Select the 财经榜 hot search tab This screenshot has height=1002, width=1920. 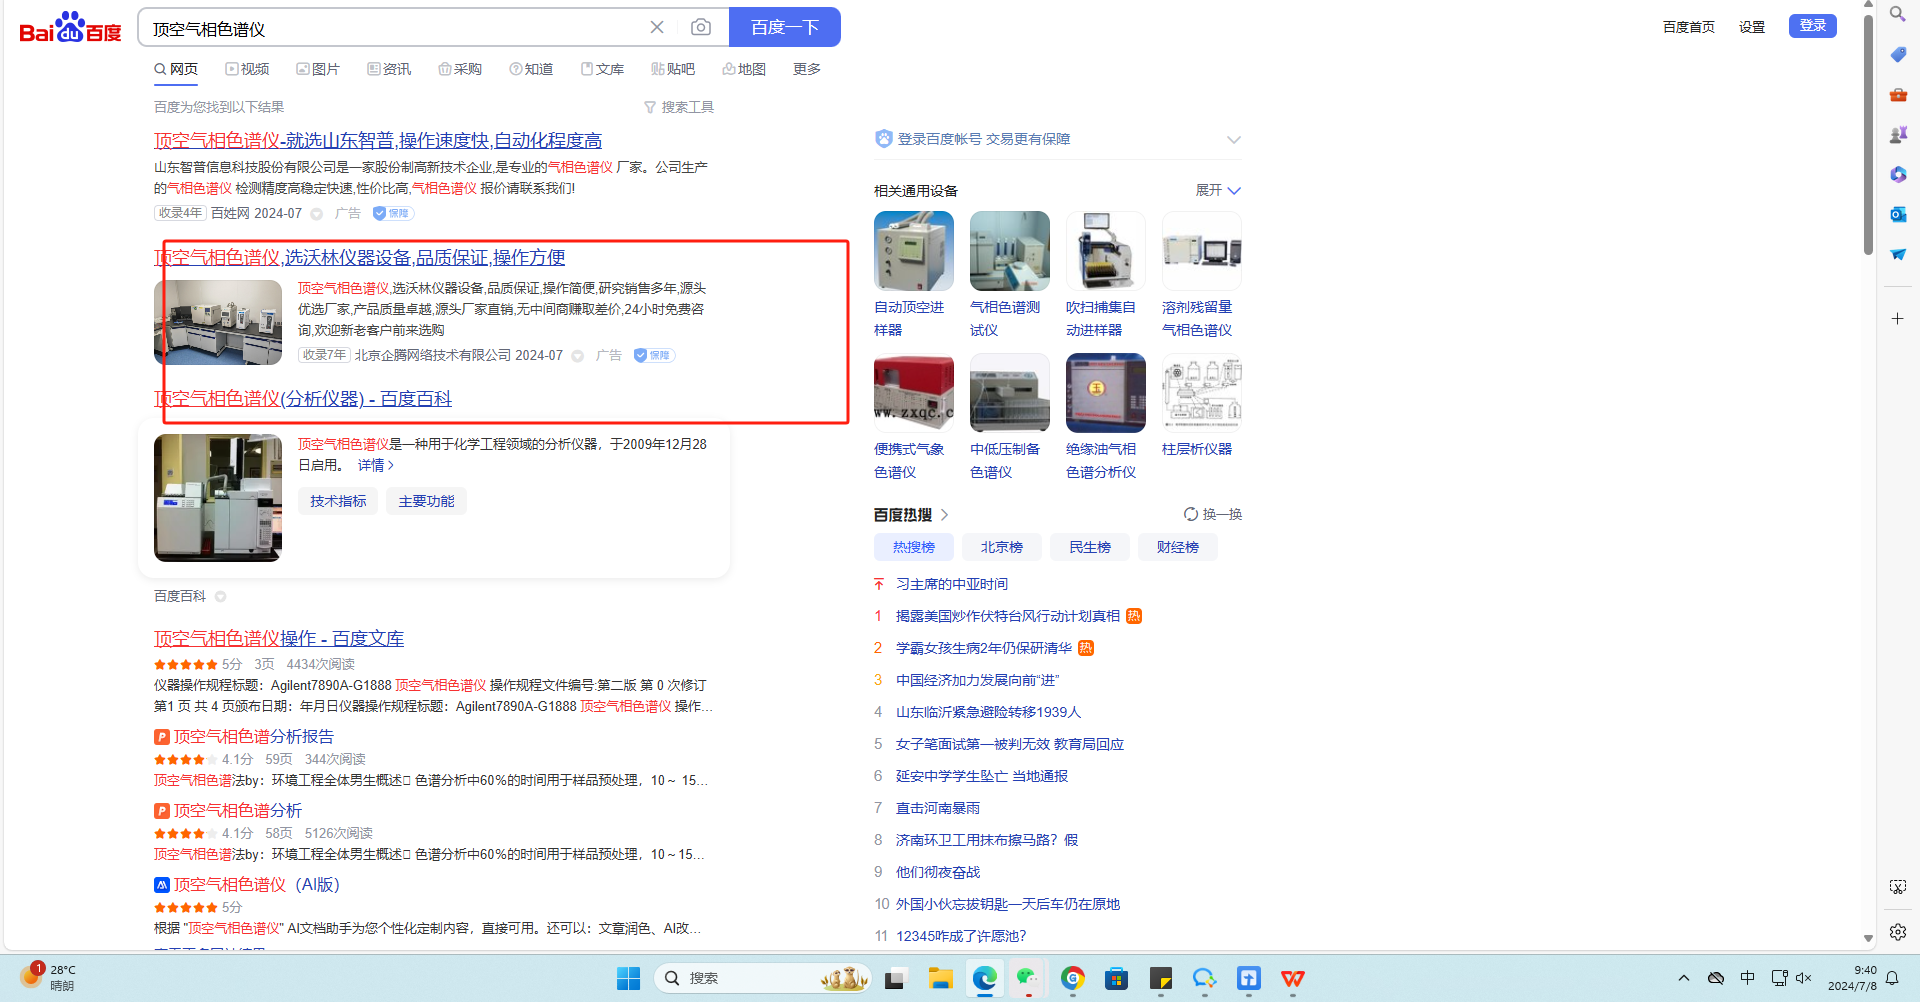click(x=1178, y=547)
